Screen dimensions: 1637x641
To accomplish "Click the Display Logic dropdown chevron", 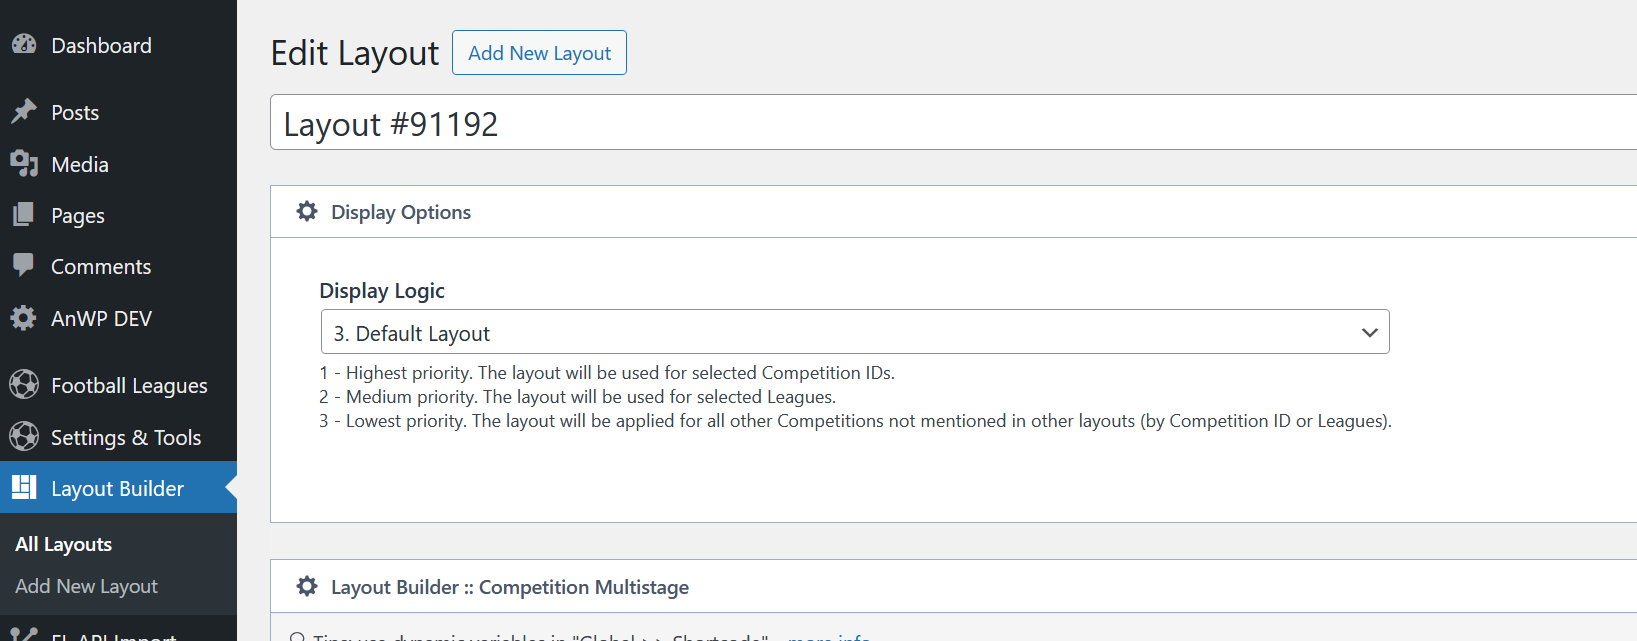I will [1369, 332].
